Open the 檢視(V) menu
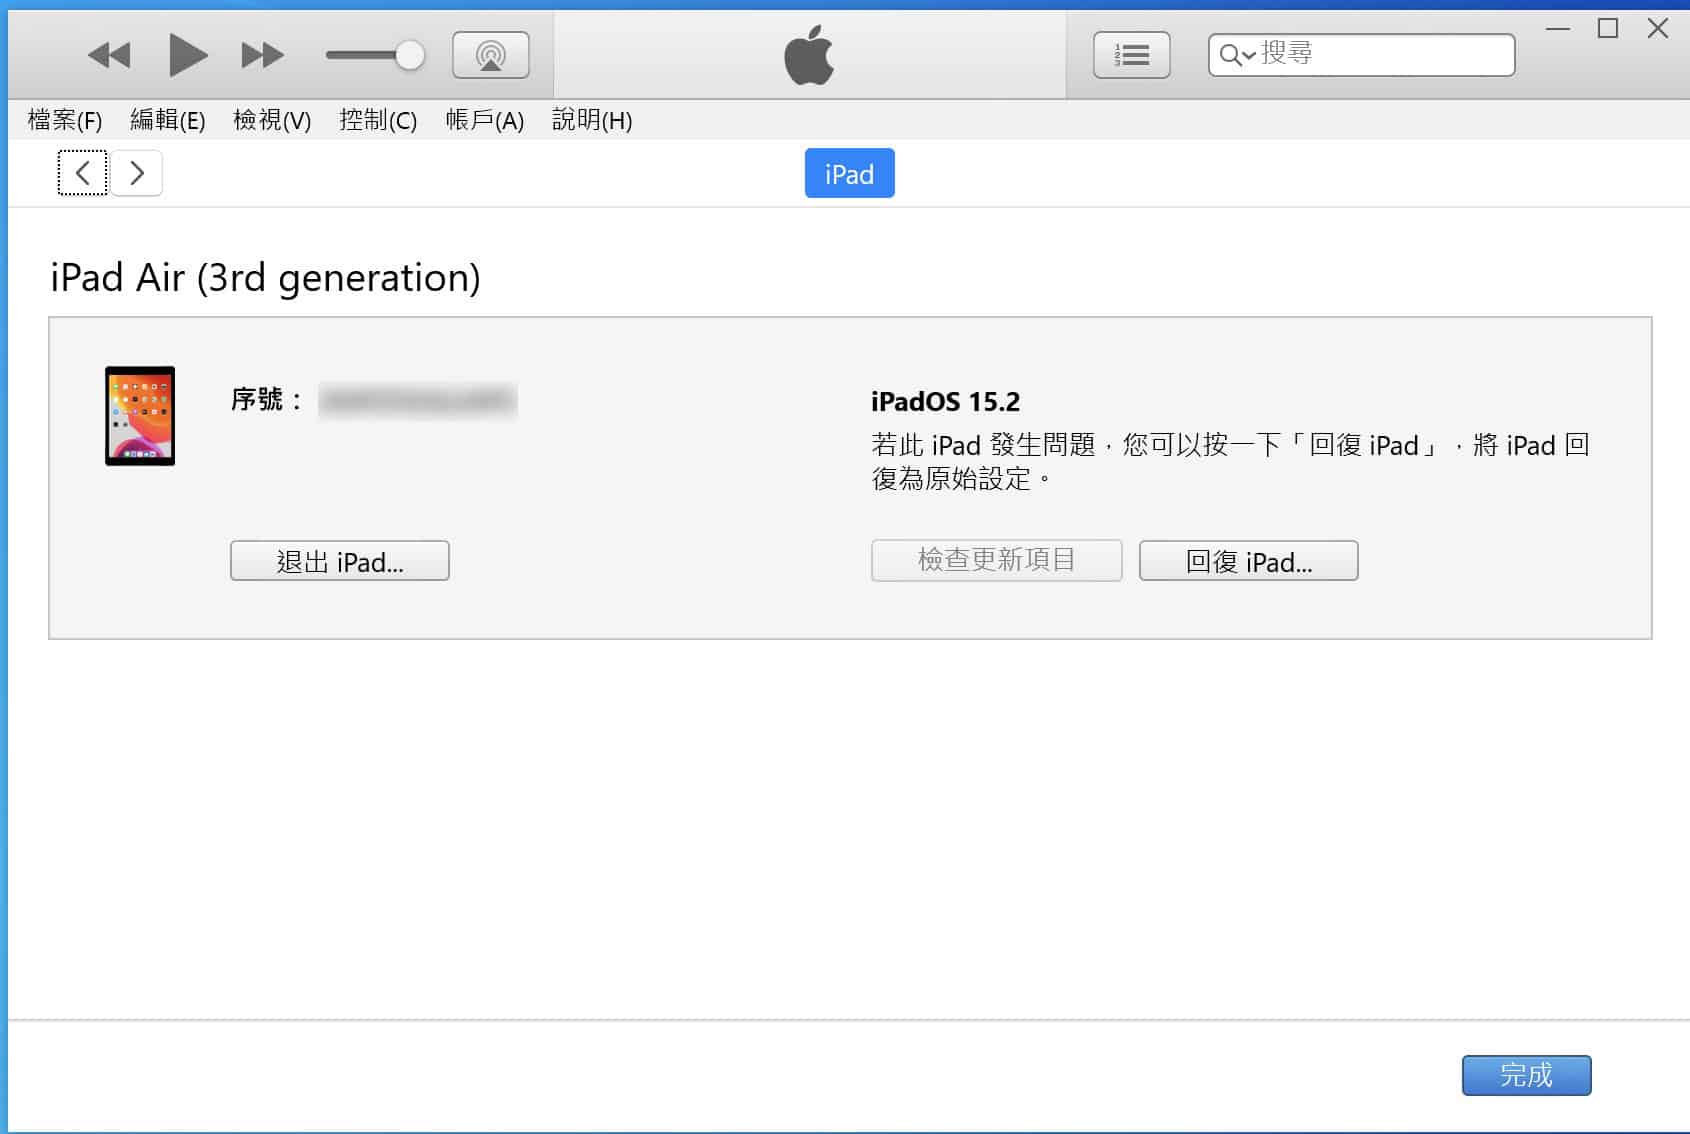 click(272, 121)
